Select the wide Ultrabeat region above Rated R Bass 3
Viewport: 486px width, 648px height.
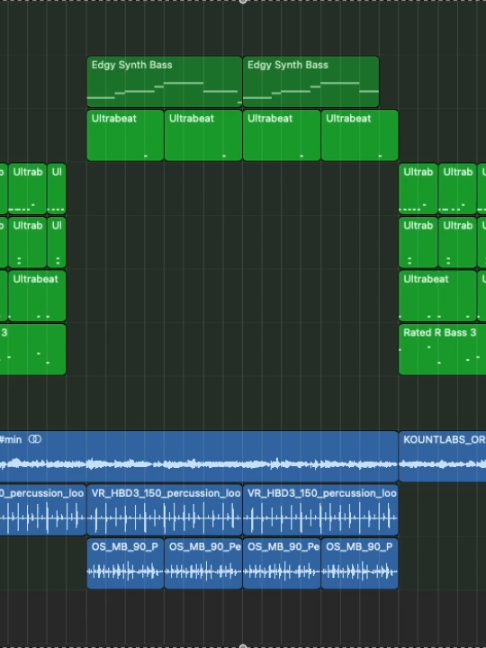click(438, 296)
